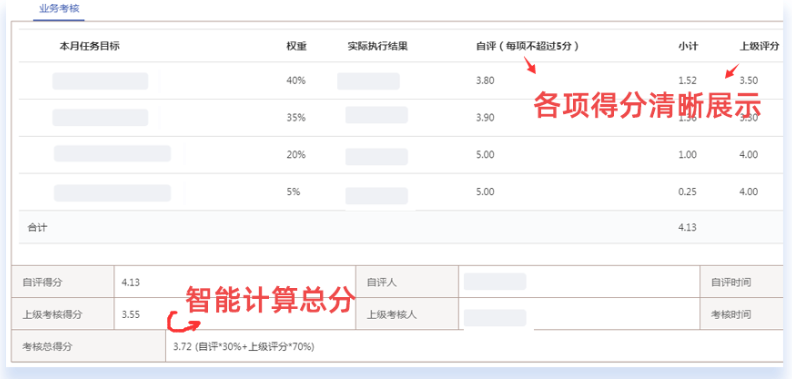Open the 业务考核 tab
The image size is (792, 384).
(x=59, y=9)
